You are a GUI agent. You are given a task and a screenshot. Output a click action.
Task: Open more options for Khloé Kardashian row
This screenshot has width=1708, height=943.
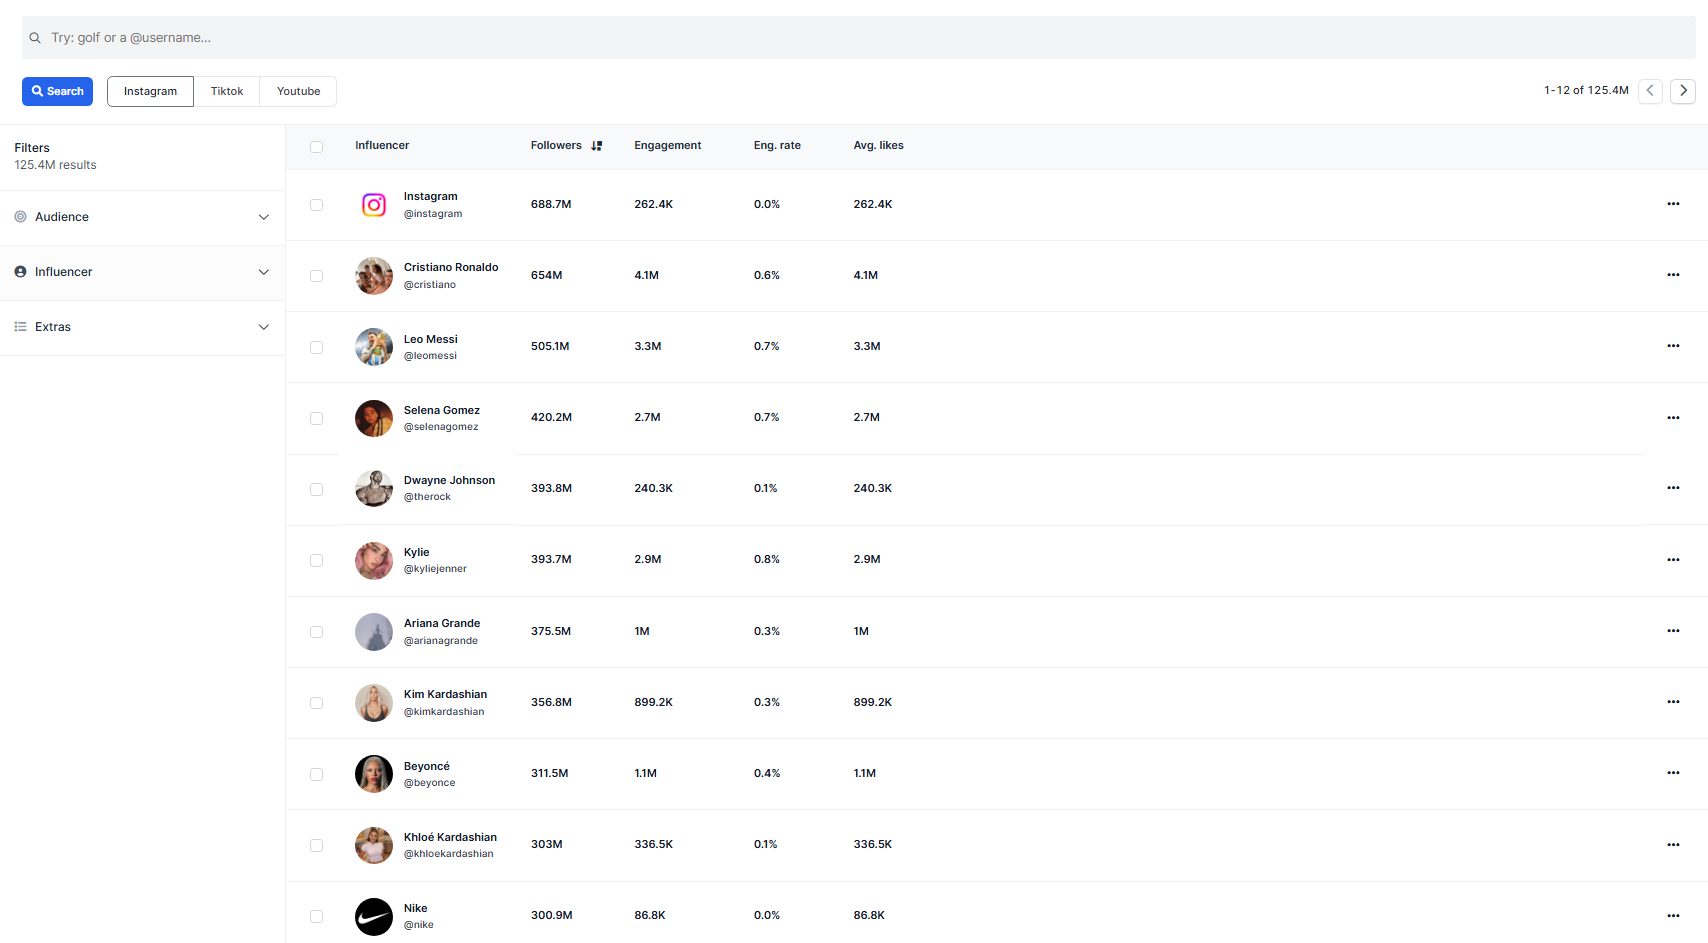1673,845
